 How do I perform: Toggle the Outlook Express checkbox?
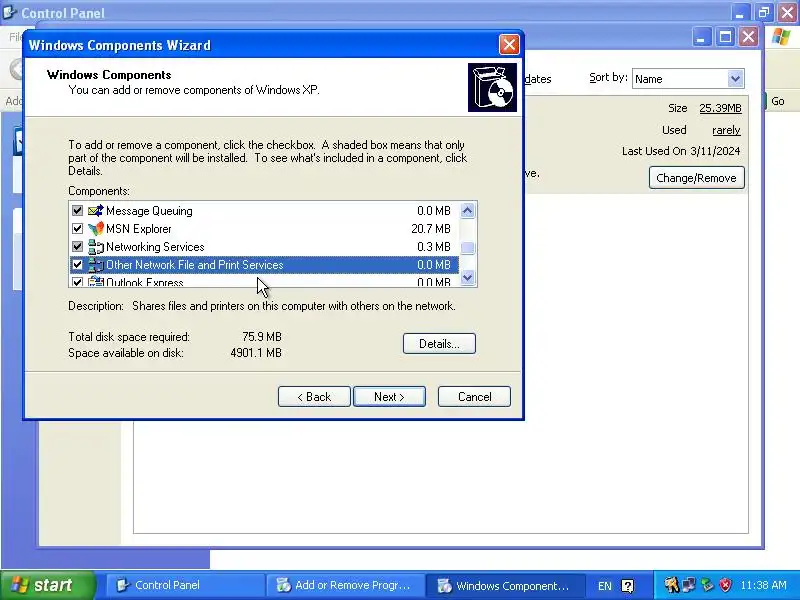[x=78, y=282]
